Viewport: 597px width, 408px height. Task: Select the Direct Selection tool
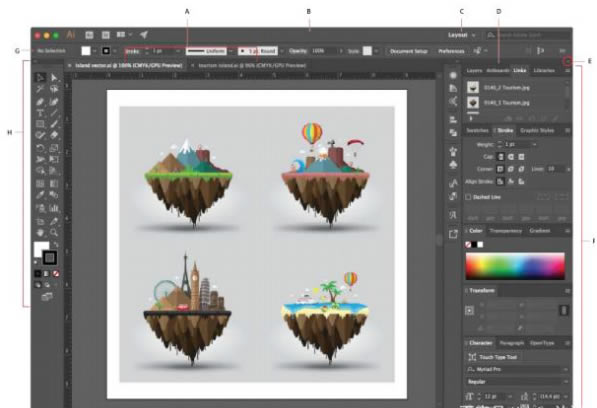(x=54, y=78)
